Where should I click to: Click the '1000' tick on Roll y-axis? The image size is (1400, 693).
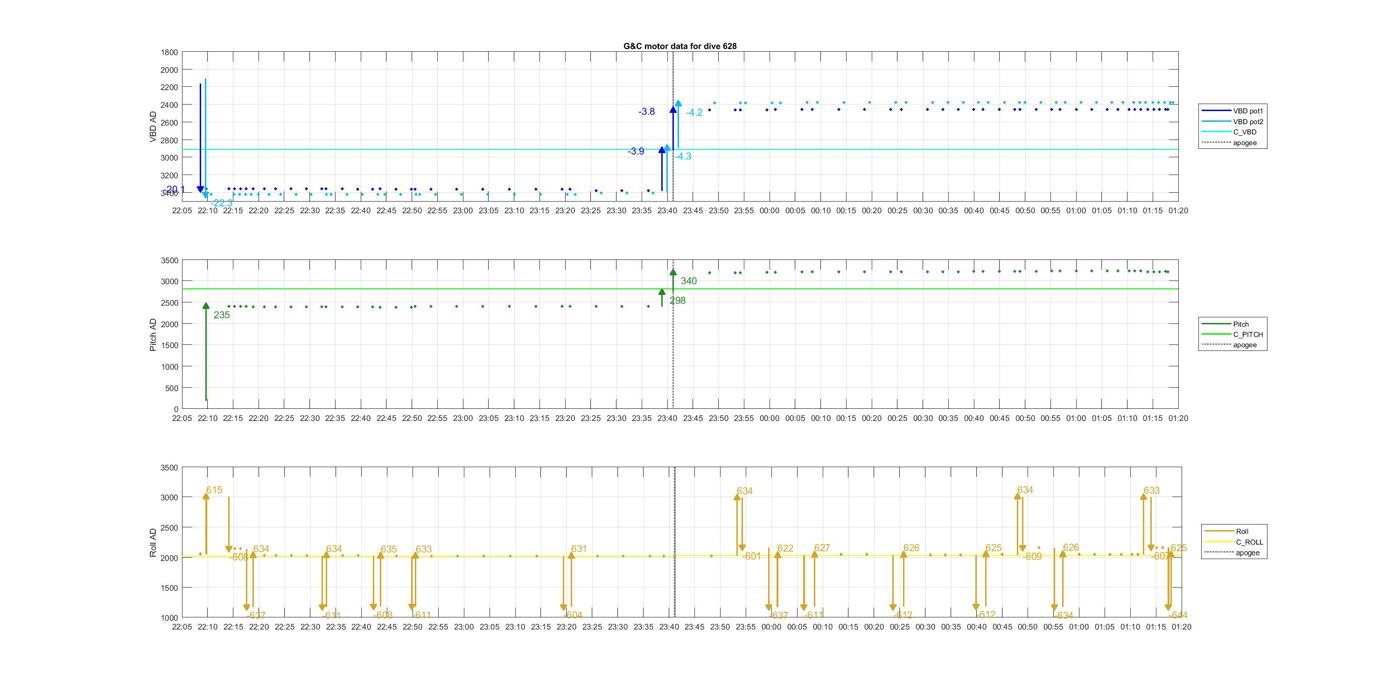click(168, 618)
